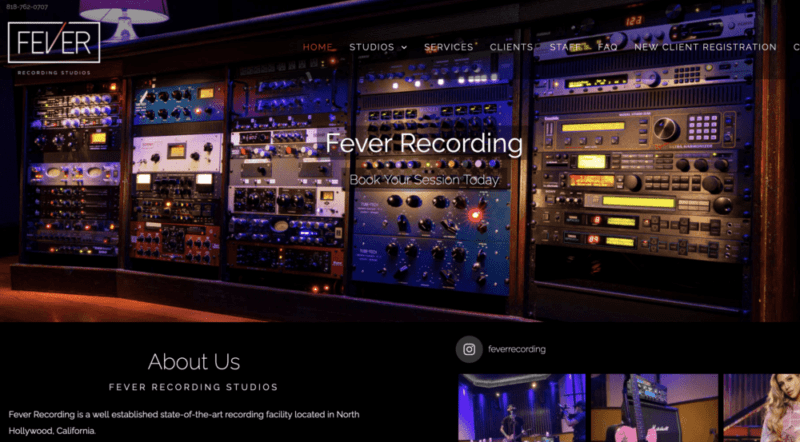Open the Instagram icon beside feverrecording
This screenshot has width=800, height=442.
[469, 350]
